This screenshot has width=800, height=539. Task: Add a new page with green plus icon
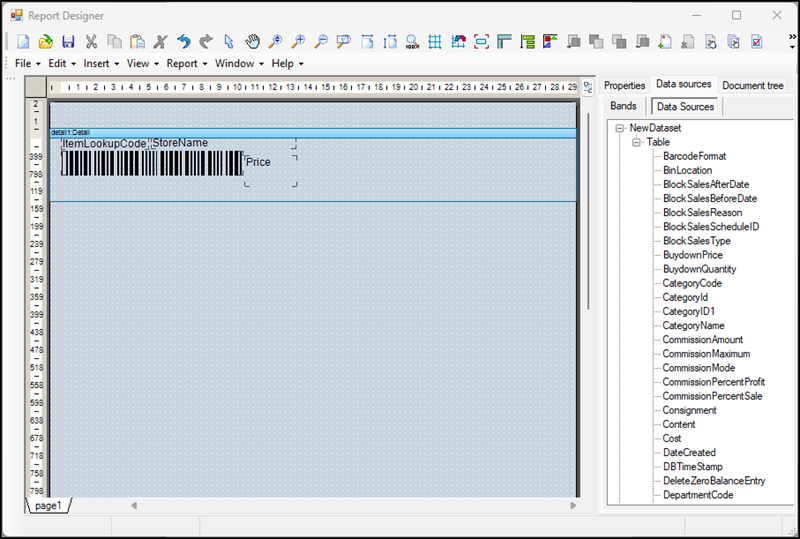[664, 41]
